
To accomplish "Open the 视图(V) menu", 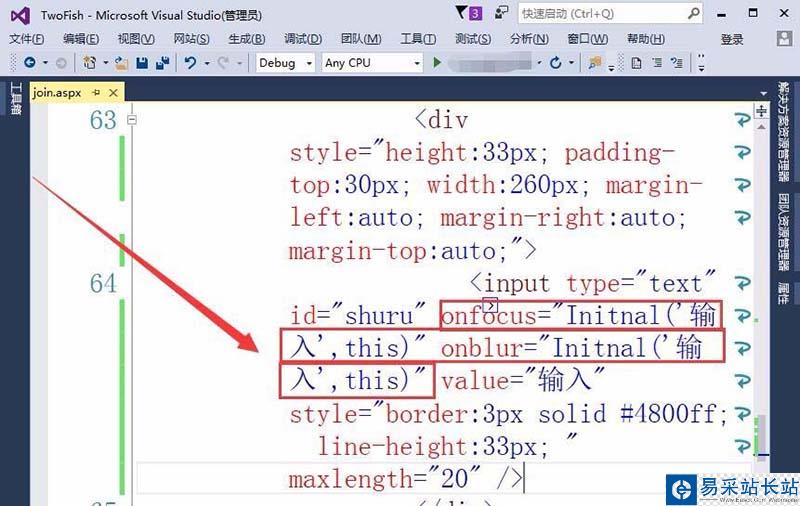I will tap(136, 39).
